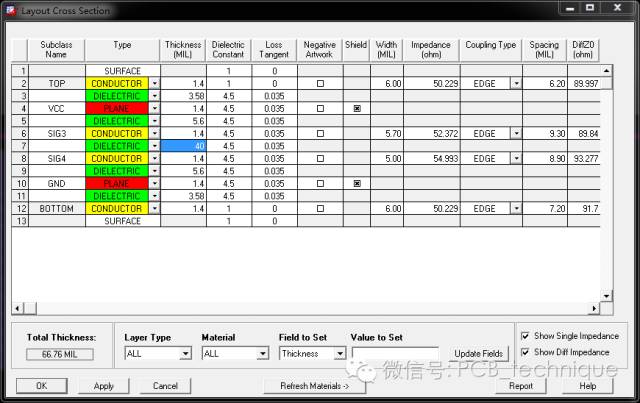Open the Field to Set dropdown
This screenshot has height=403, width=640.
click(340, 353)
